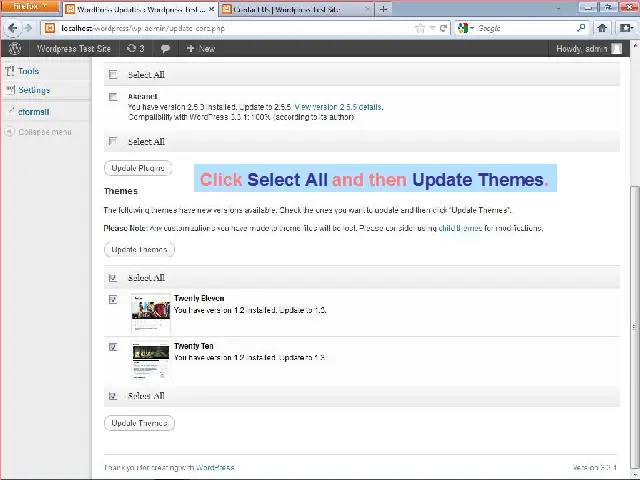640x480 pixels.
Task: Click the site favicon in address bar
Action: tap(50, 28)
